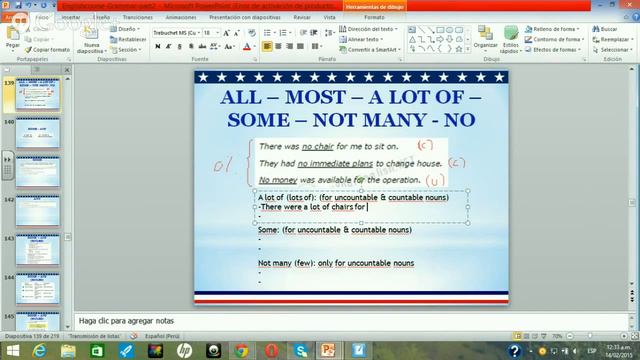
Task: Click the line spacing icon
Action: (x=329, y=33)
